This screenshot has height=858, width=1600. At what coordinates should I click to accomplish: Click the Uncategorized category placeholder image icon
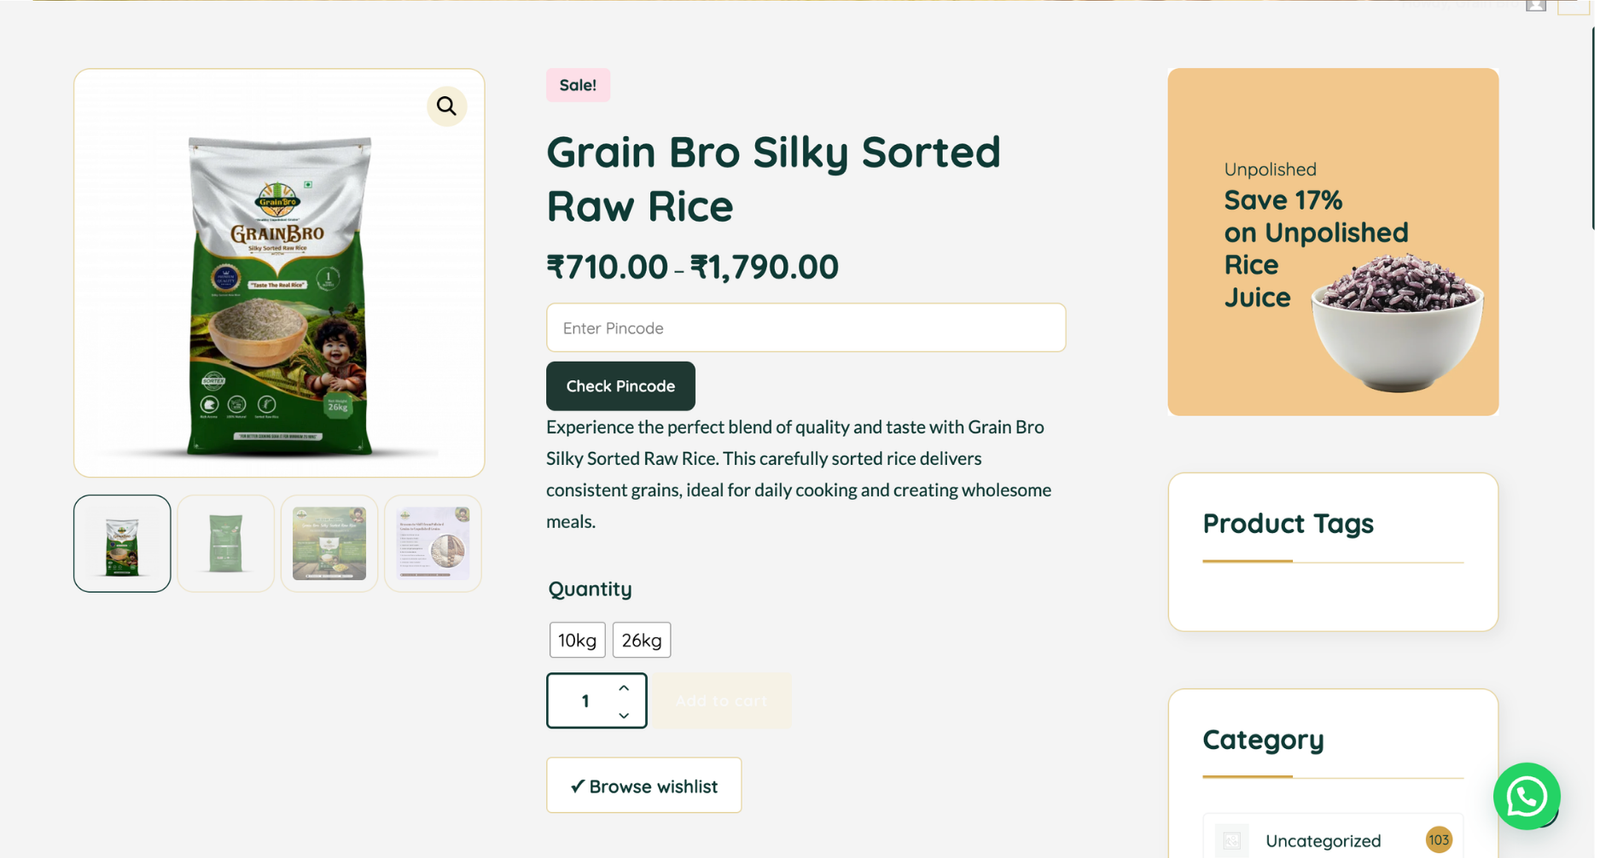(1232, 840)
